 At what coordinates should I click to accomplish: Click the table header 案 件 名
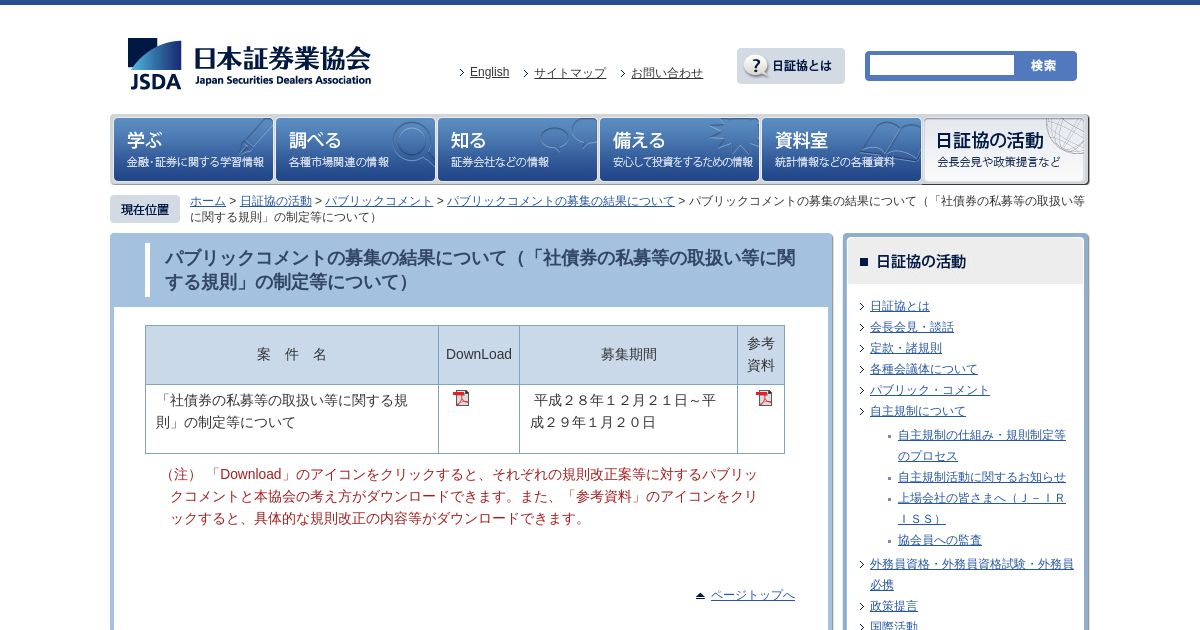tap(292, 355)
